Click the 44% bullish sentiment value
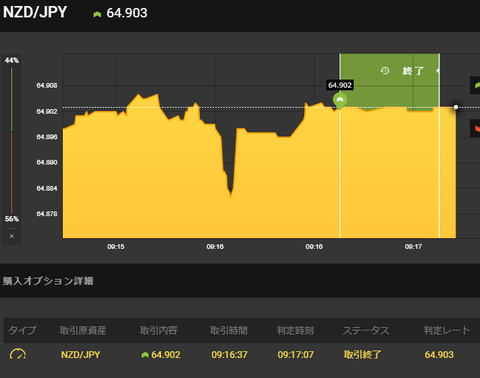 (x=12, y=60)
